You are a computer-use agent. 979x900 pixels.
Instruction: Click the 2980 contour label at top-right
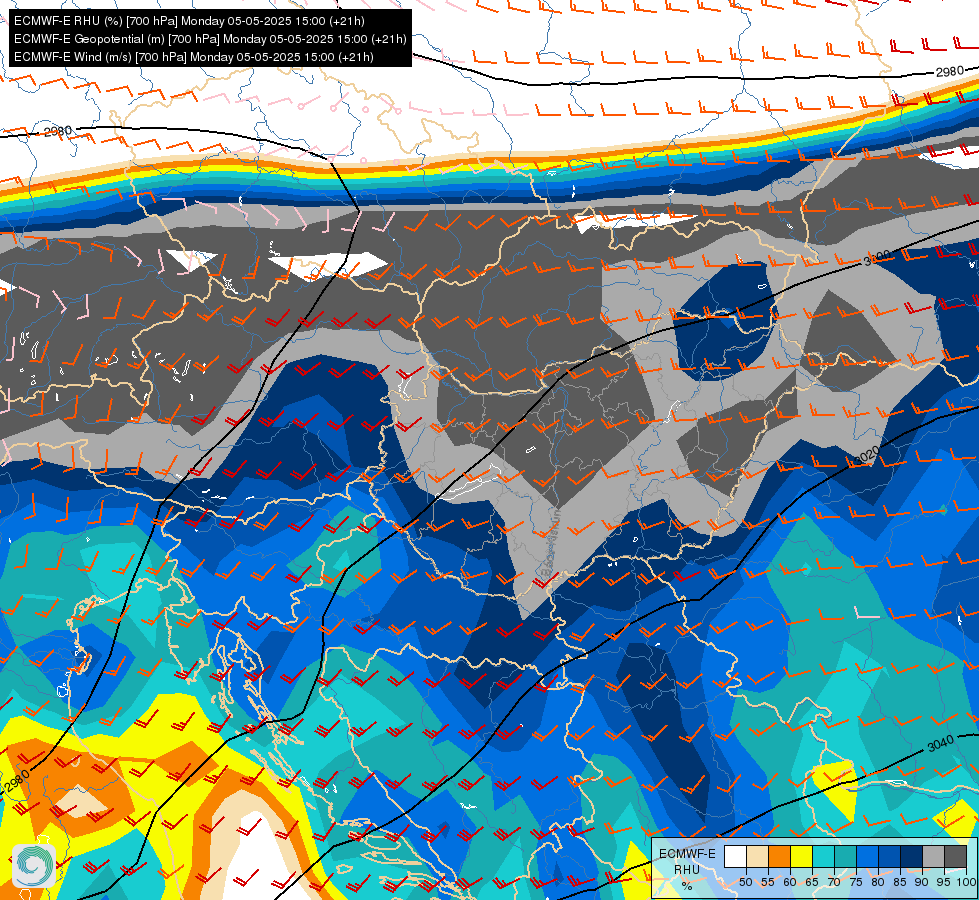point(950,72)
